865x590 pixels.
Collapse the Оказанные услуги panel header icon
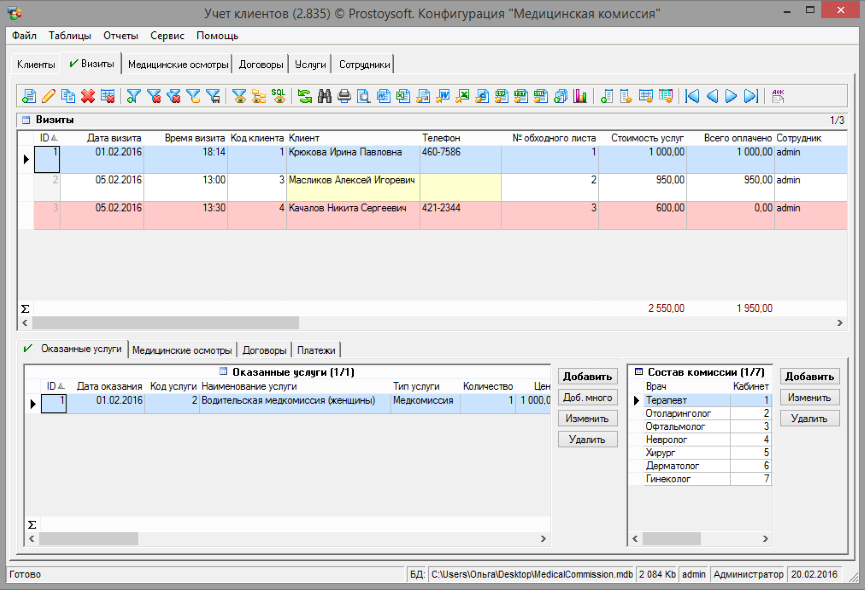[x=224, y=372]
